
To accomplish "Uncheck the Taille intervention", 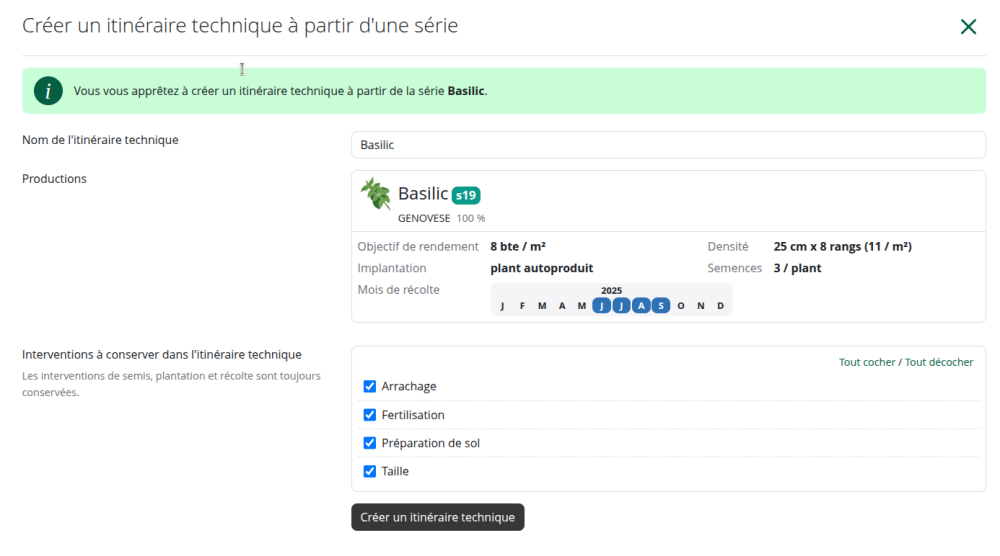I will tap(370, 471).
